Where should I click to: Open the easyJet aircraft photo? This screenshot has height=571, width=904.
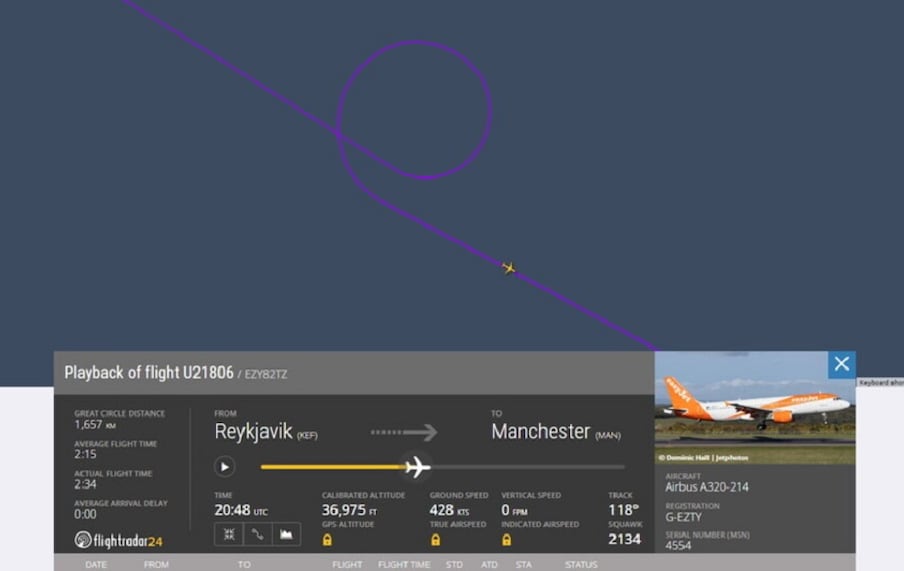[x=755, y=407]
